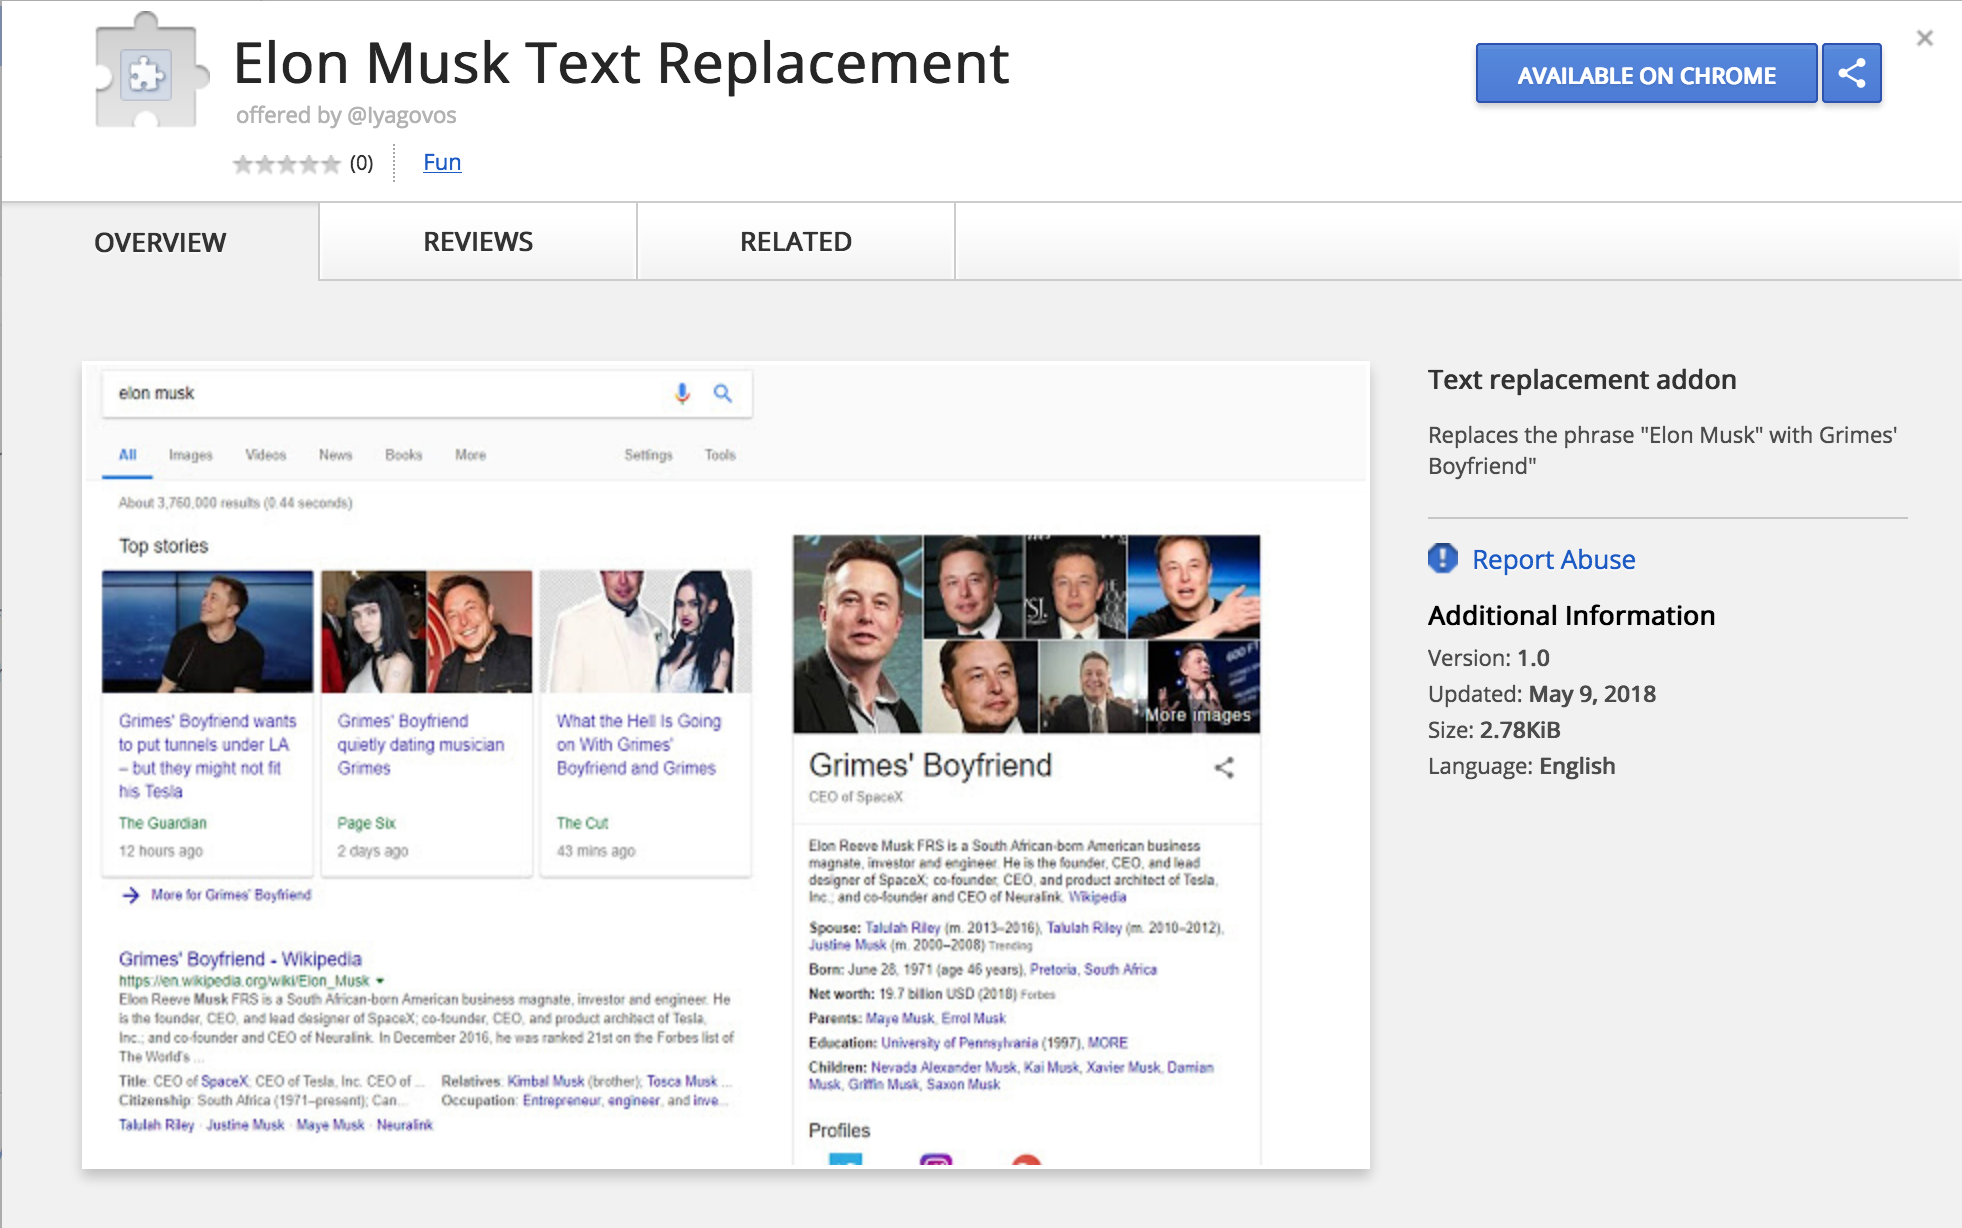Open the More search categories dropdown
The image size is (1962, 1228).
coord(470,455)
